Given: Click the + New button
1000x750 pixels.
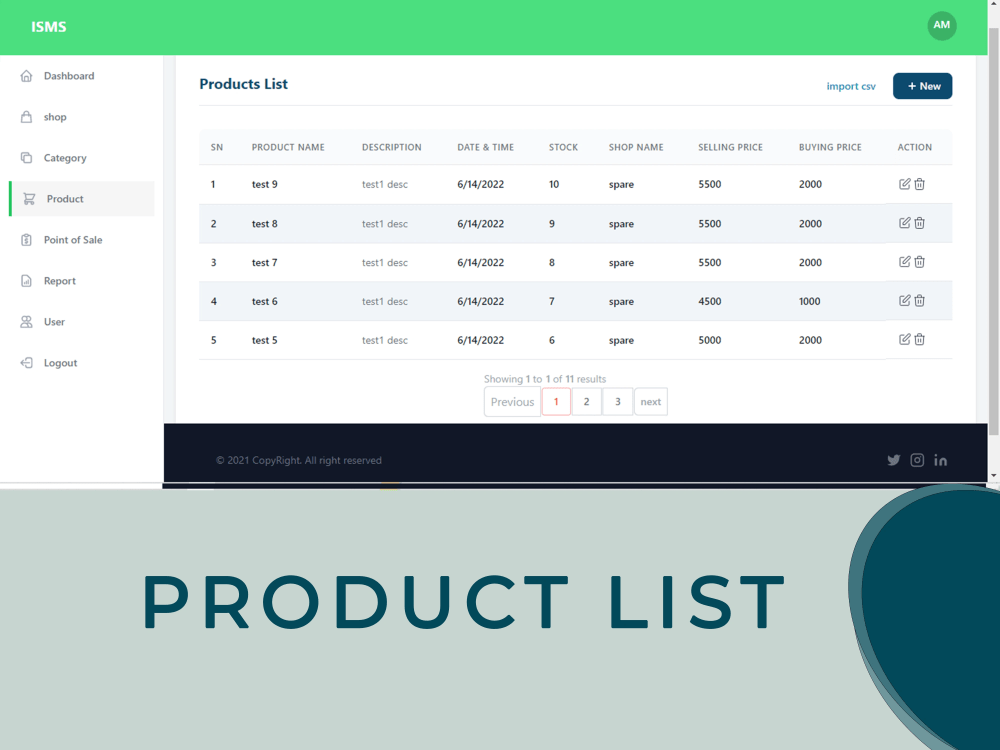Looking at the screenshot, I should 922,86.
